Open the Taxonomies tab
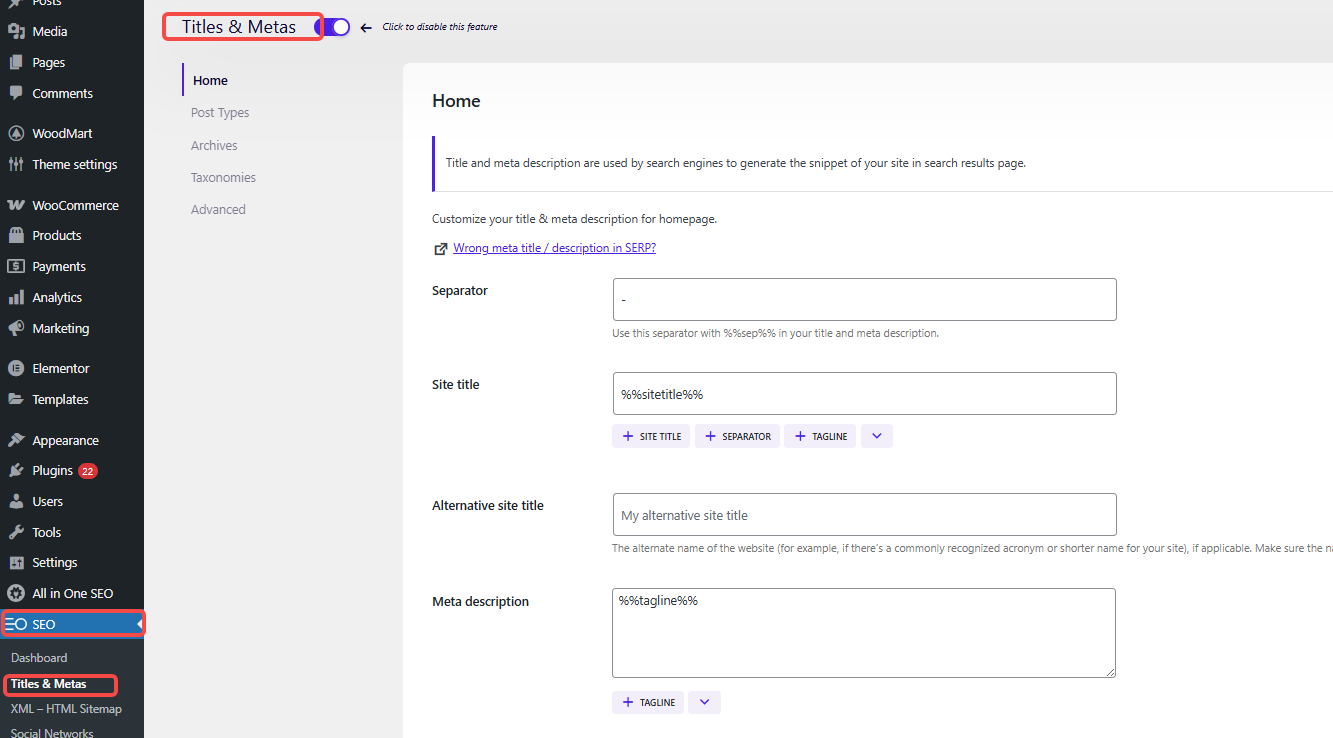 pos(223,177)
